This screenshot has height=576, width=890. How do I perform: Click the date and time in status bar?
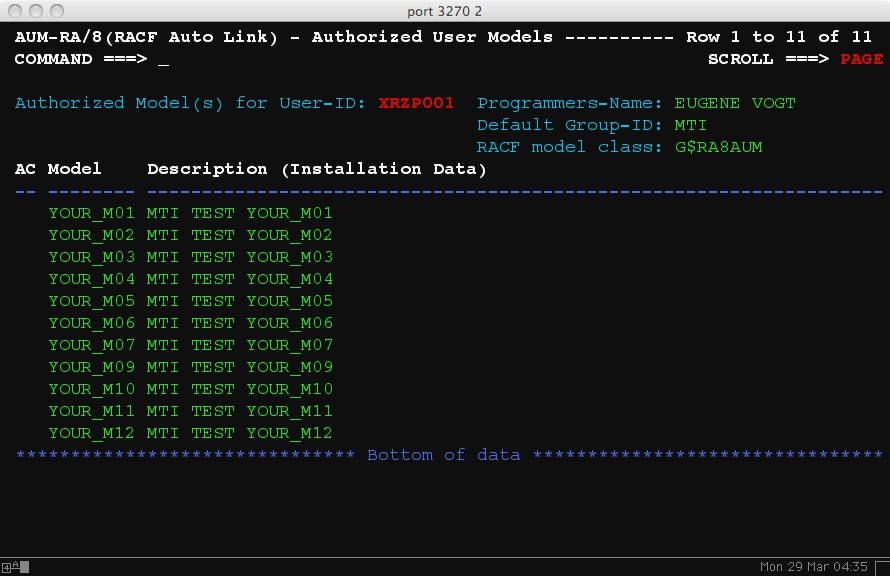click(813, 567)
